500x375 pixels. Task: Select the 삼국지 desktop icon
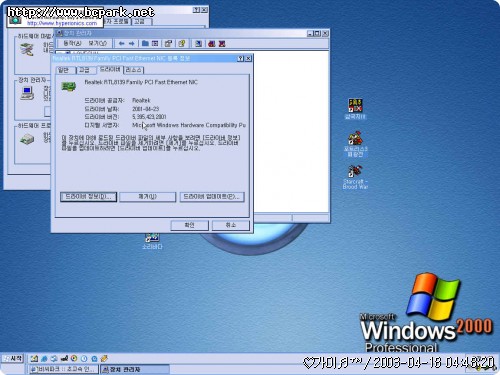pos(355,109)
